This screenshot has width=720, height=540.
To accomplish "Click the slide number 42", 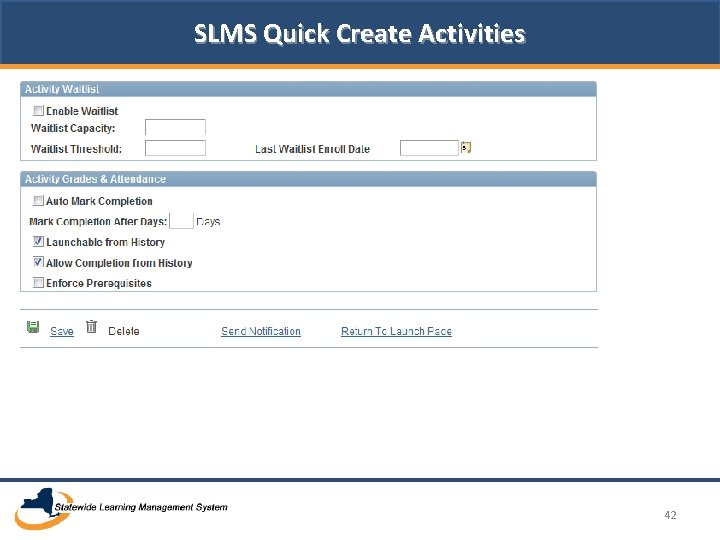I will 670,515.
